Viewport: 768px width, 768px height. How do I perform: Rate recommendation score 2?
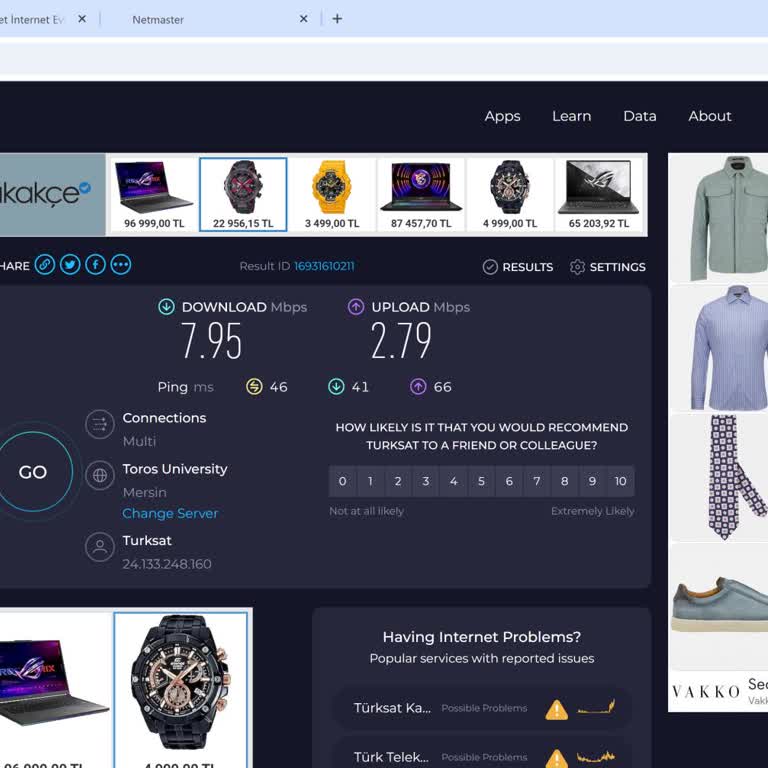(398, 481)
